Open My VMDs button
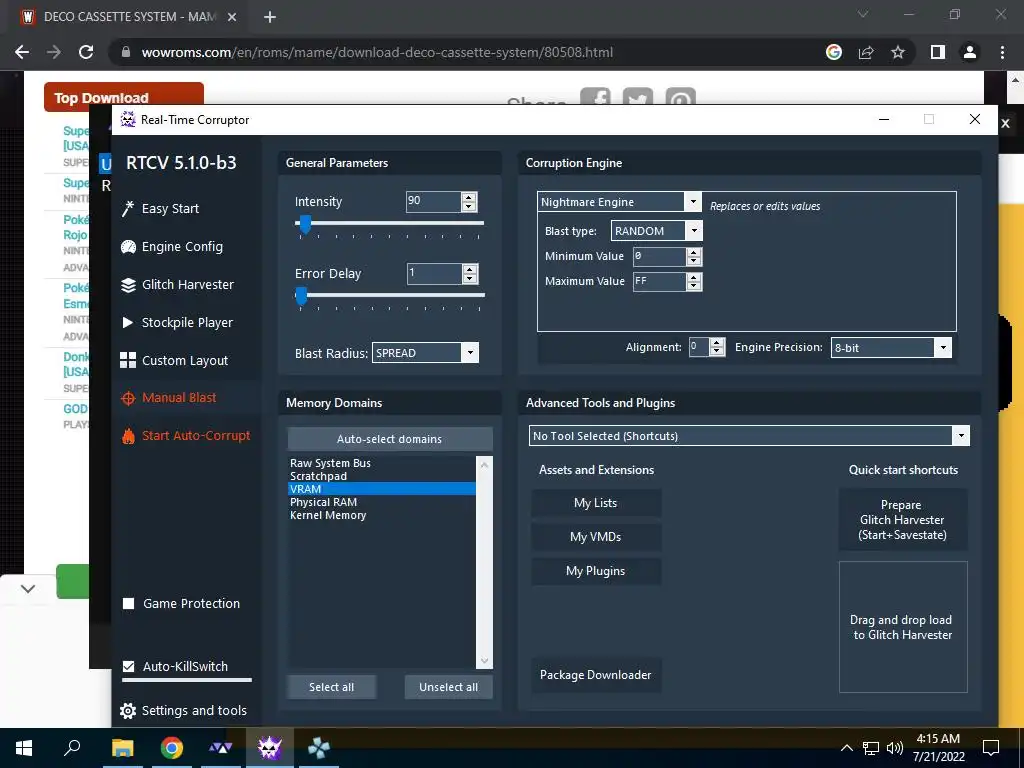 tap(596, 537)
